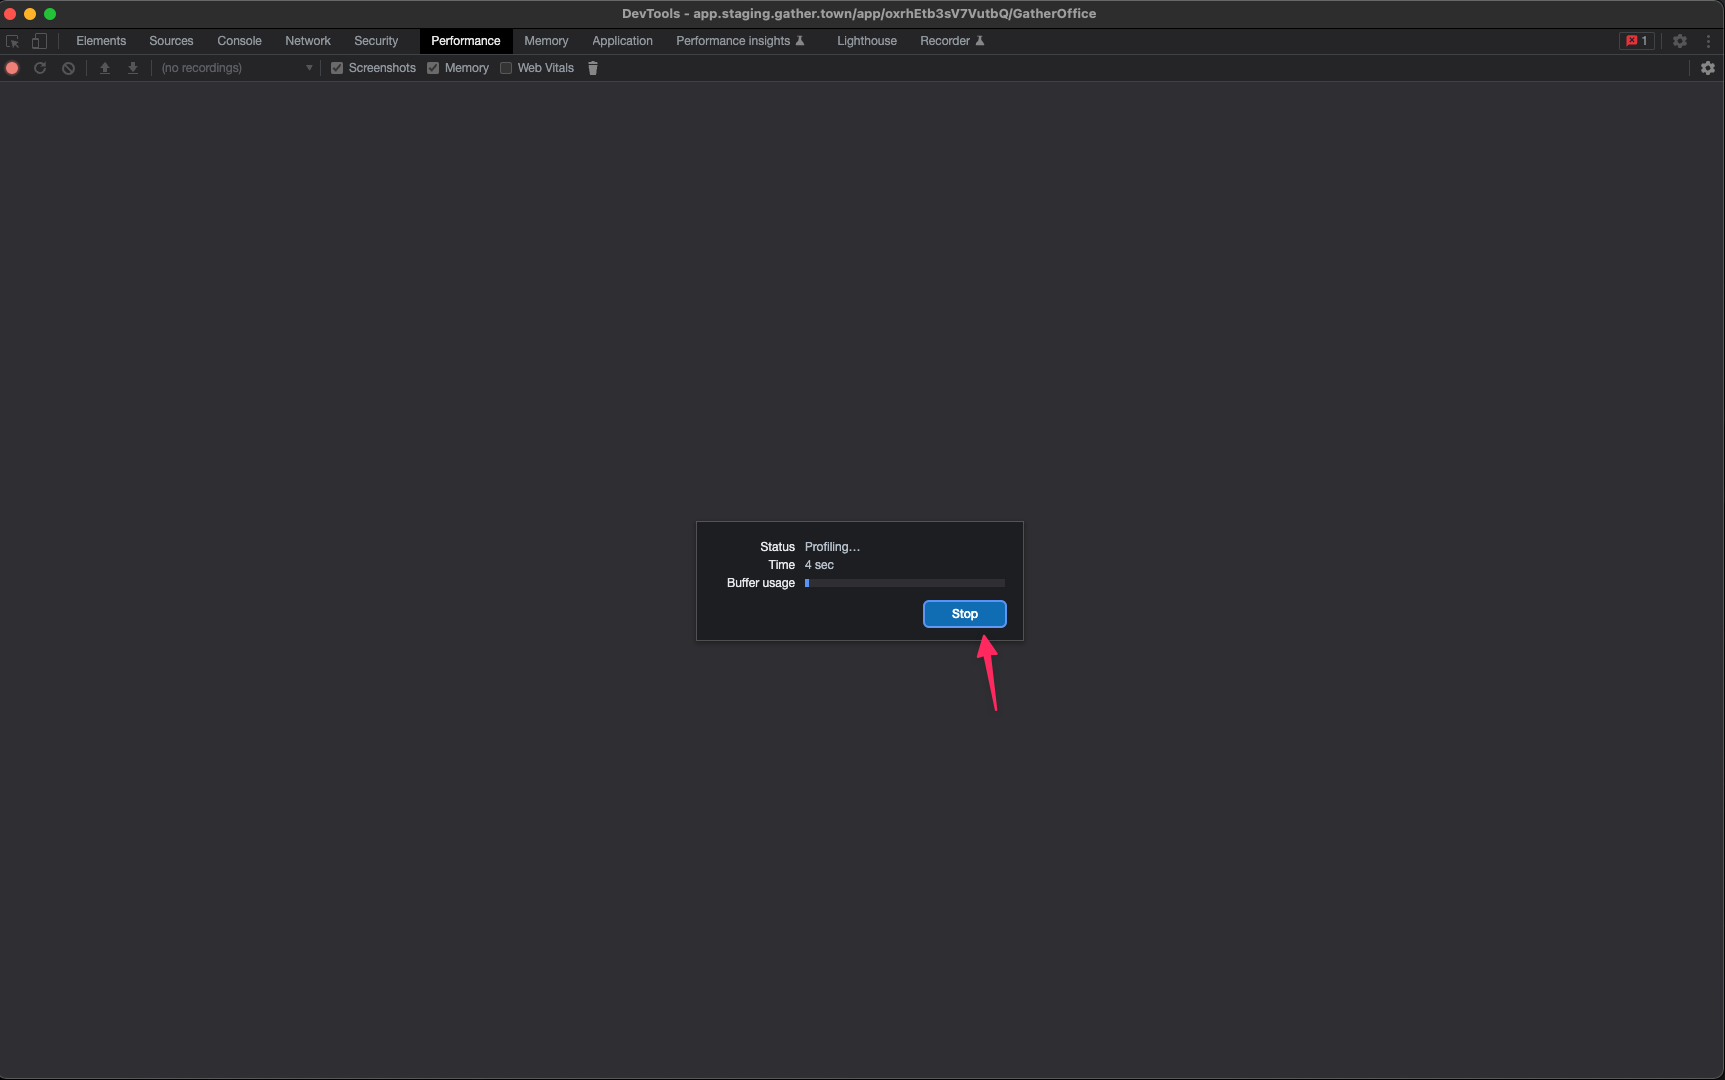Click the DevTools window title text
The height and width of the screenshot is (1080, 1725).
[x=859, y=14]
